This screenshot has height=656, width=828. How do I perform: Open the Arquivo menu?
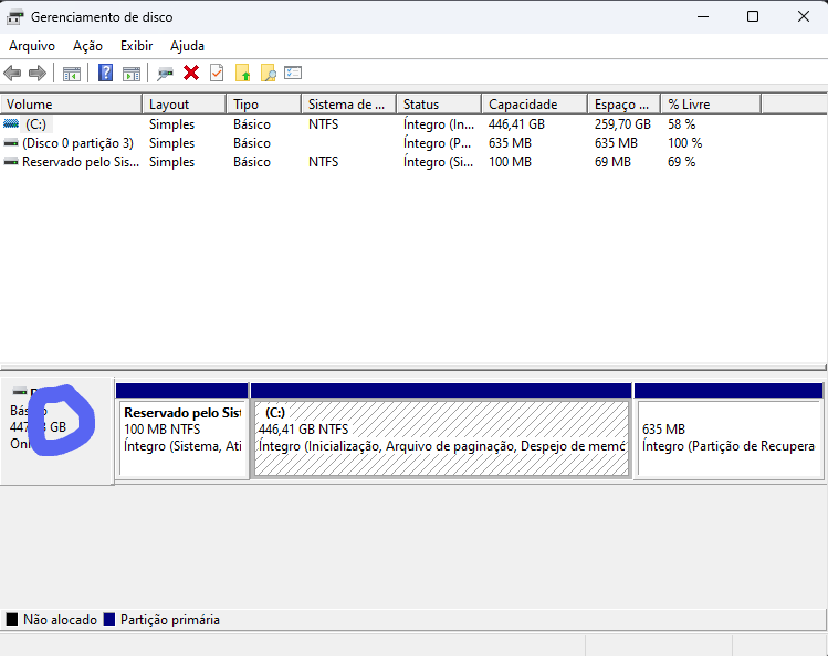pyautogui.click(x=32, y=46)
